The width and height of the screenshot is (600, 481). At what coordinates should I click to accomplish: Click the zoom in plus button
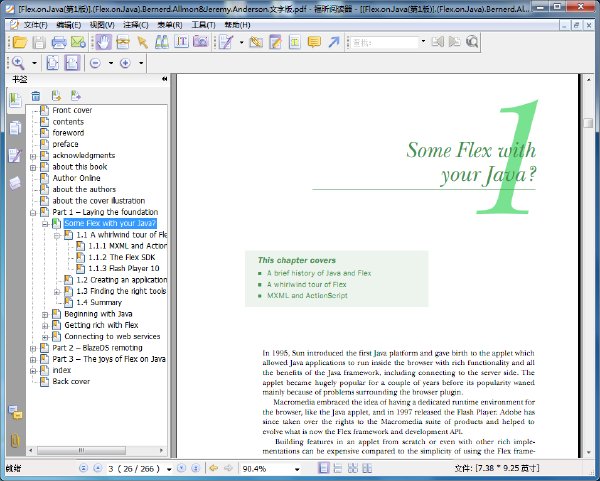point(125,63)
